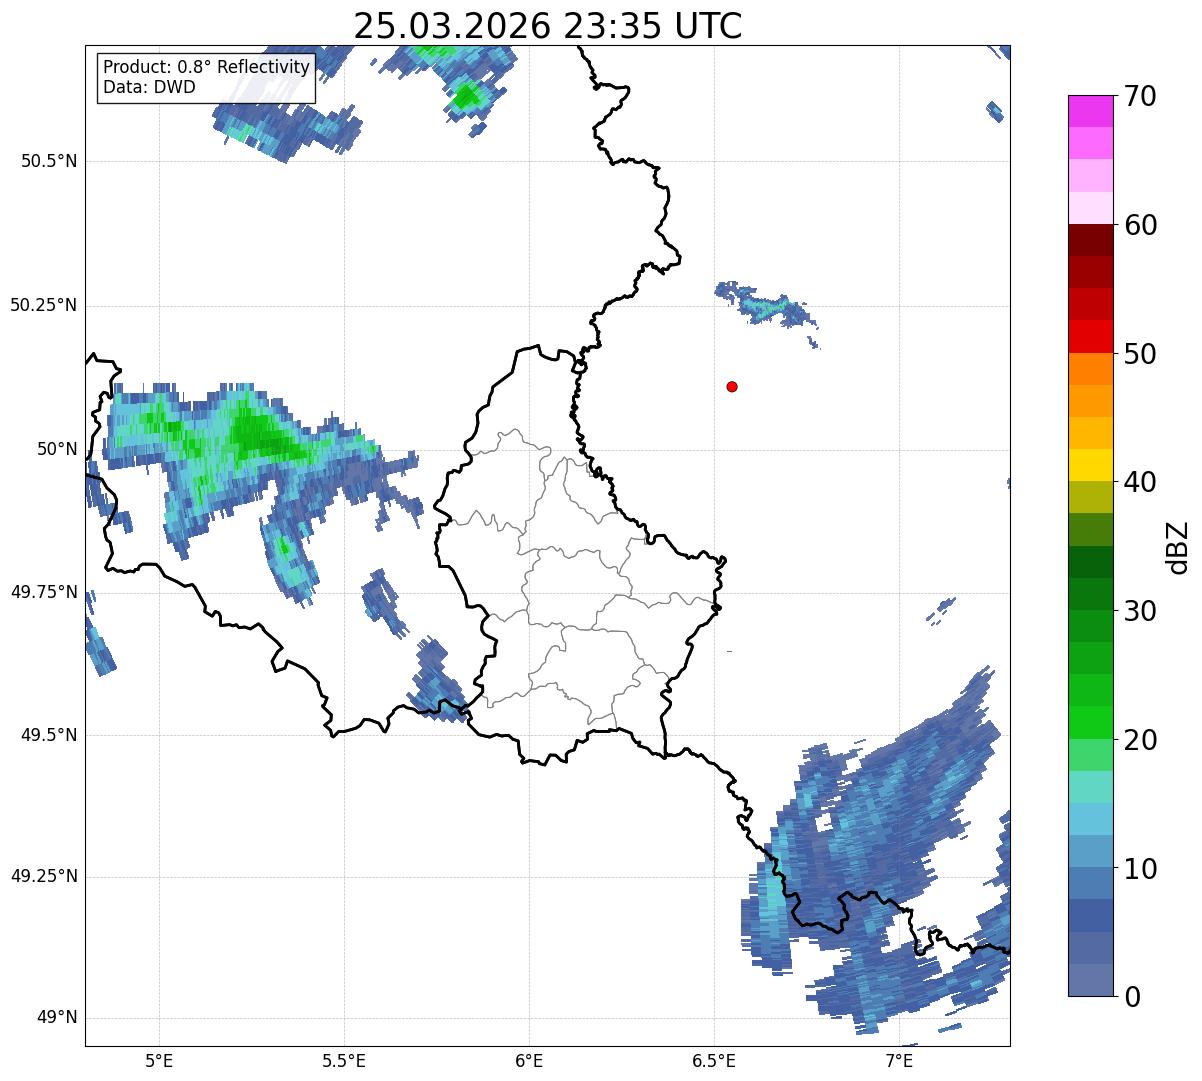Click the 50°N latitude label
The image size is (1202, 1081).
(x=57, y=449)
